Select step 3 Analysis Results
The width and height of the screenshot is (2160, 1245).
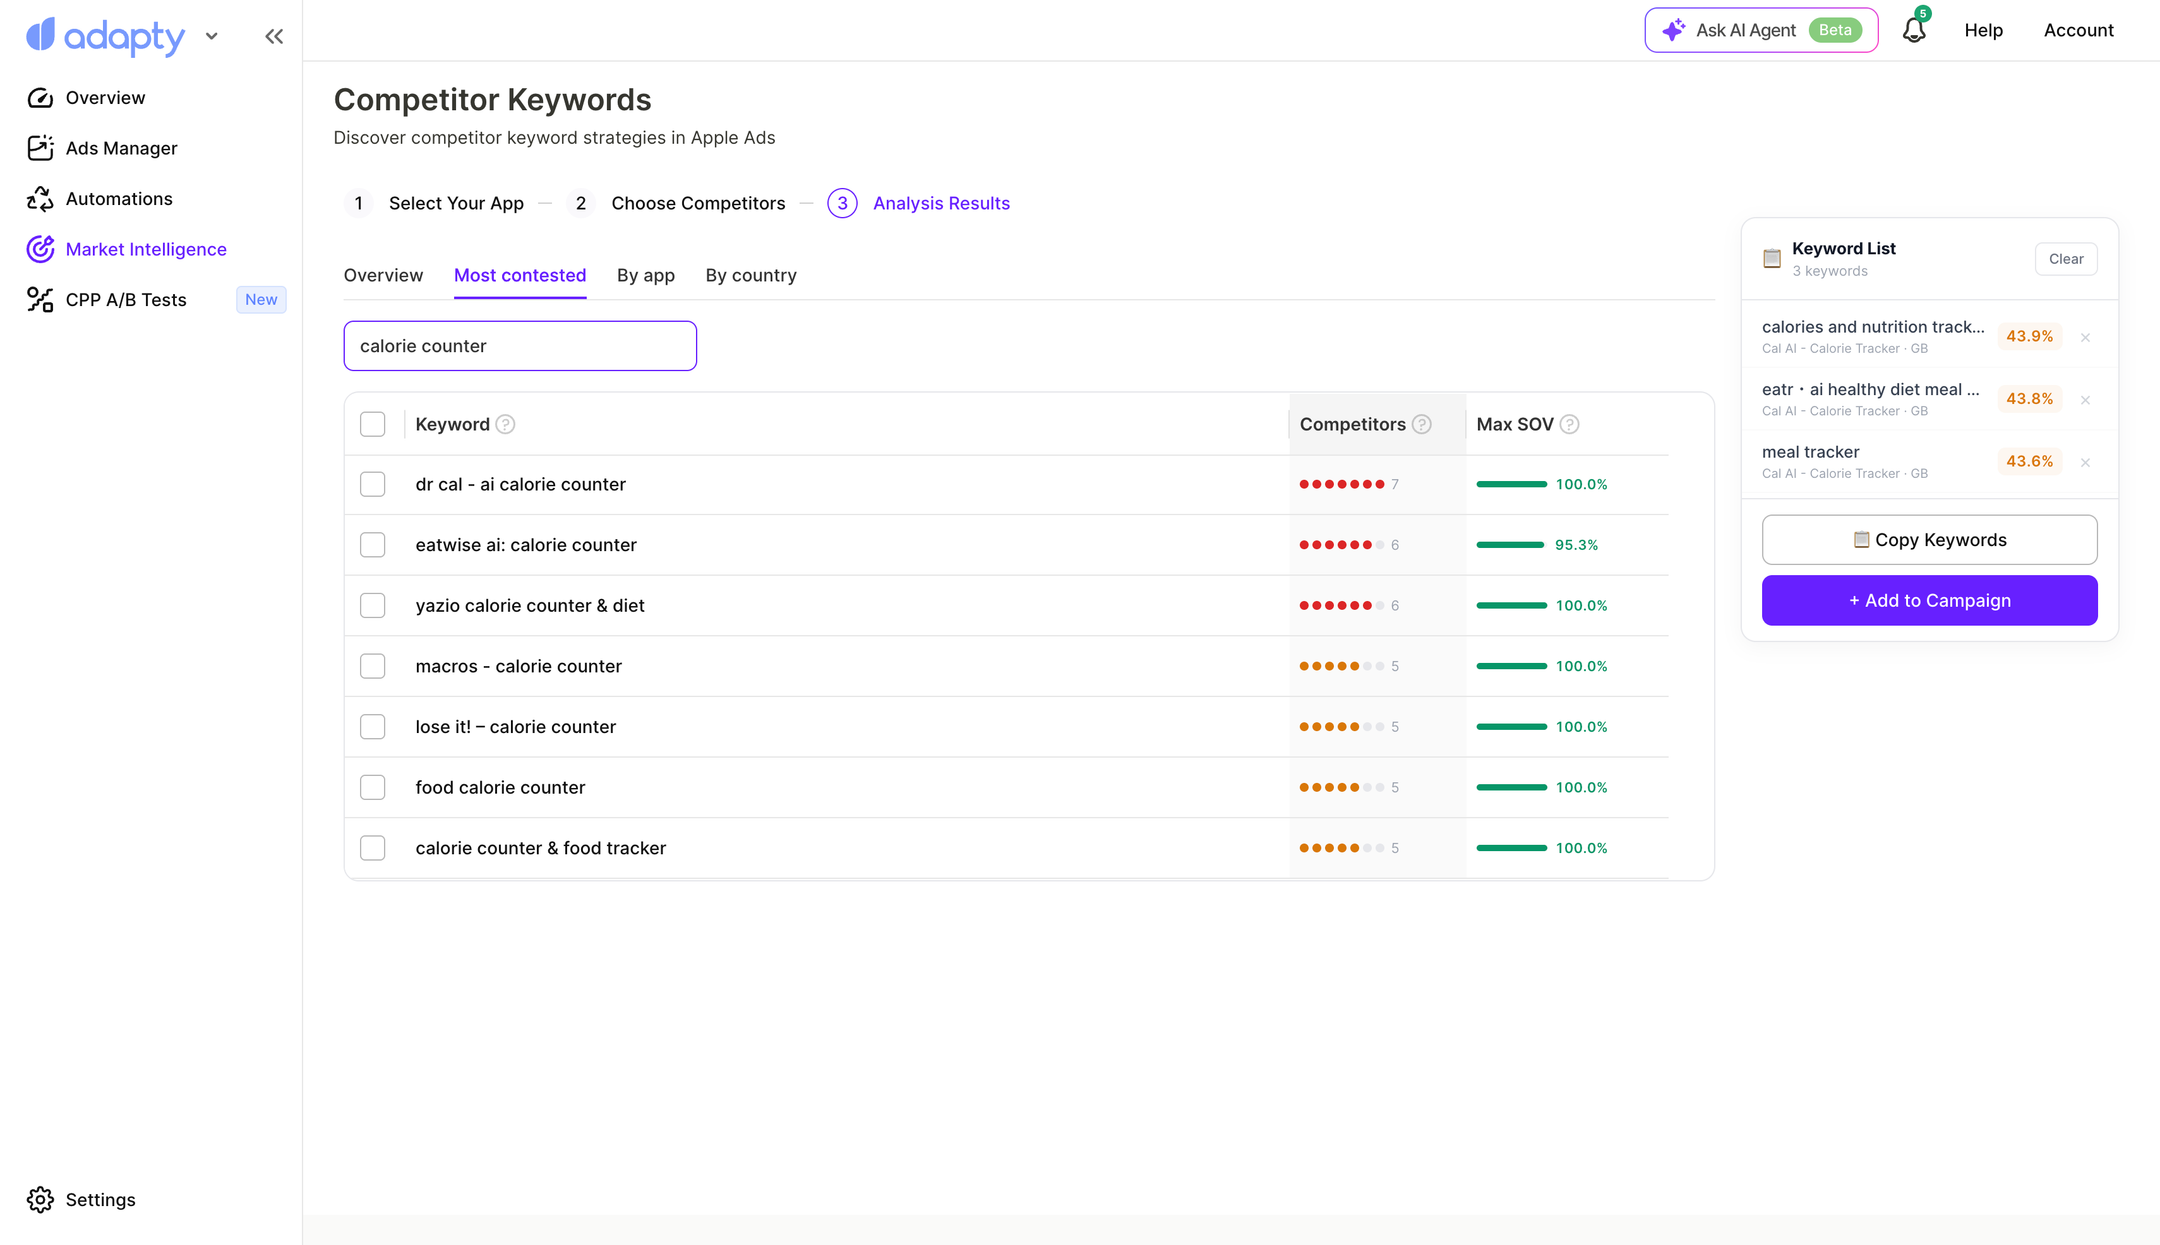pos(918,204)
